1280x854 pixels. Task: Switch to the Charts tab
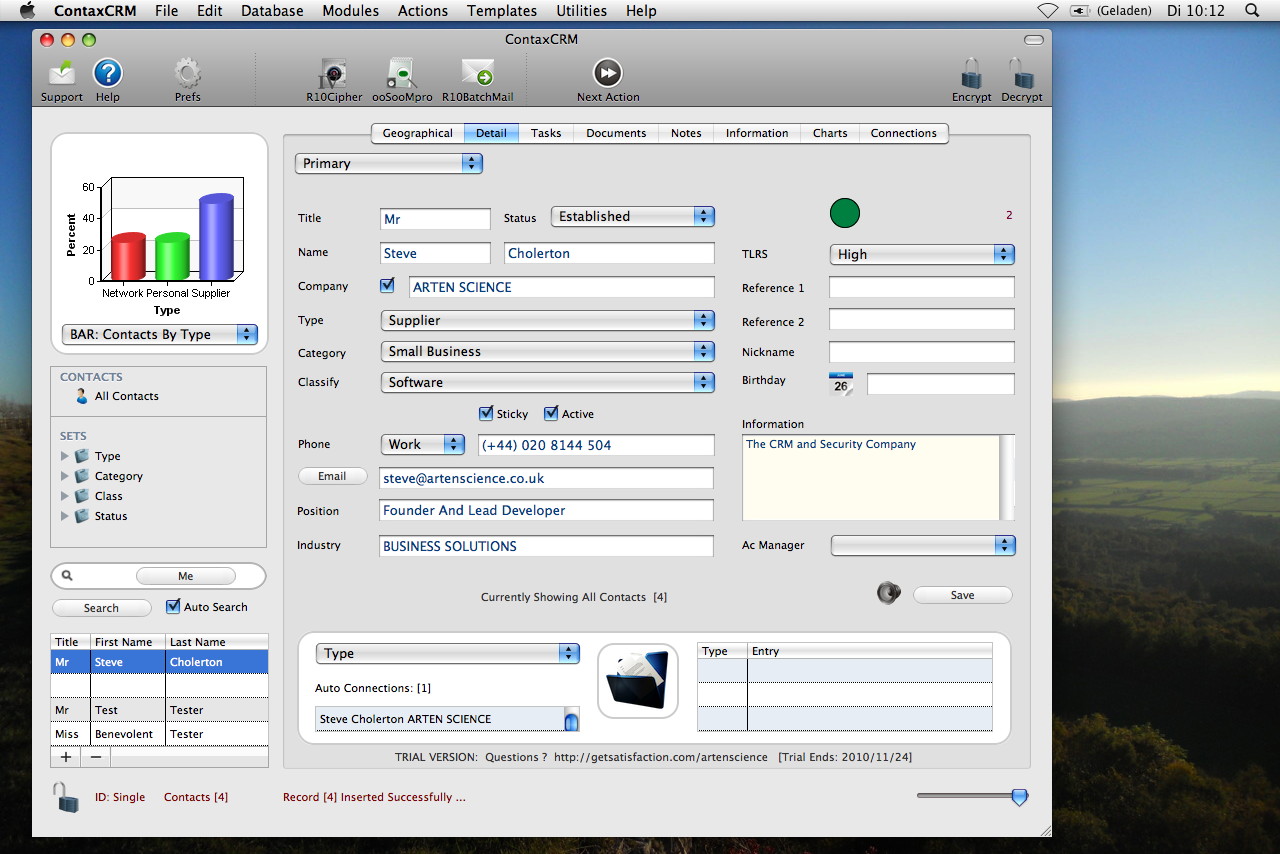pyautogui.click(x=830, y=133)
